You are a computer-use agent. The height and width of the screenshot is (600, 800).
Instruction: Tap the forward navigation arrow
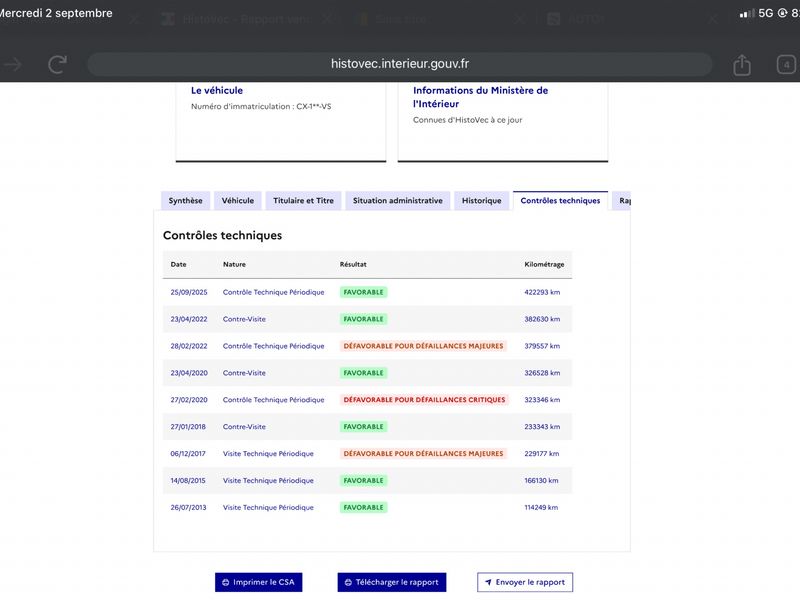(12, 64)
